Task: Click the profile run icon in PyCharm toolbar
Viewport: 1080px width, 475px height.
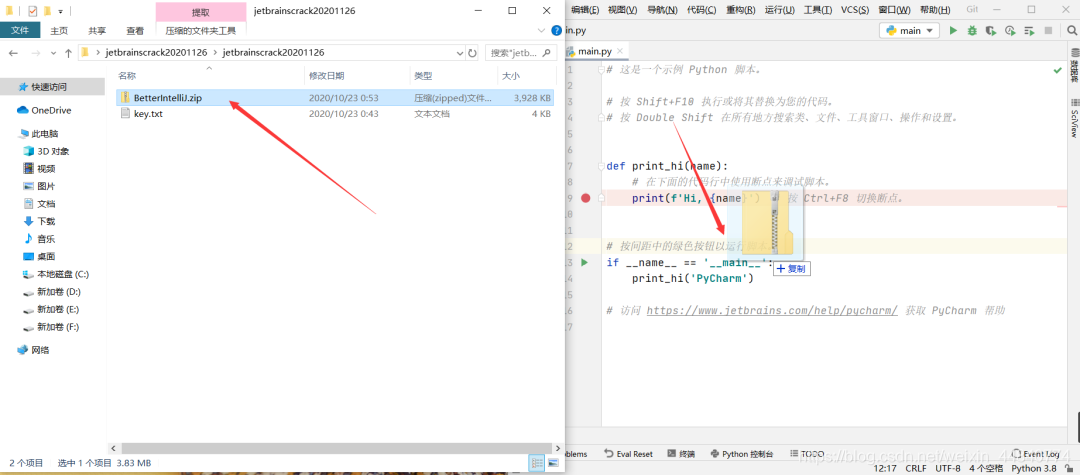Action: pyautogui.click(x=1010, y=30)
